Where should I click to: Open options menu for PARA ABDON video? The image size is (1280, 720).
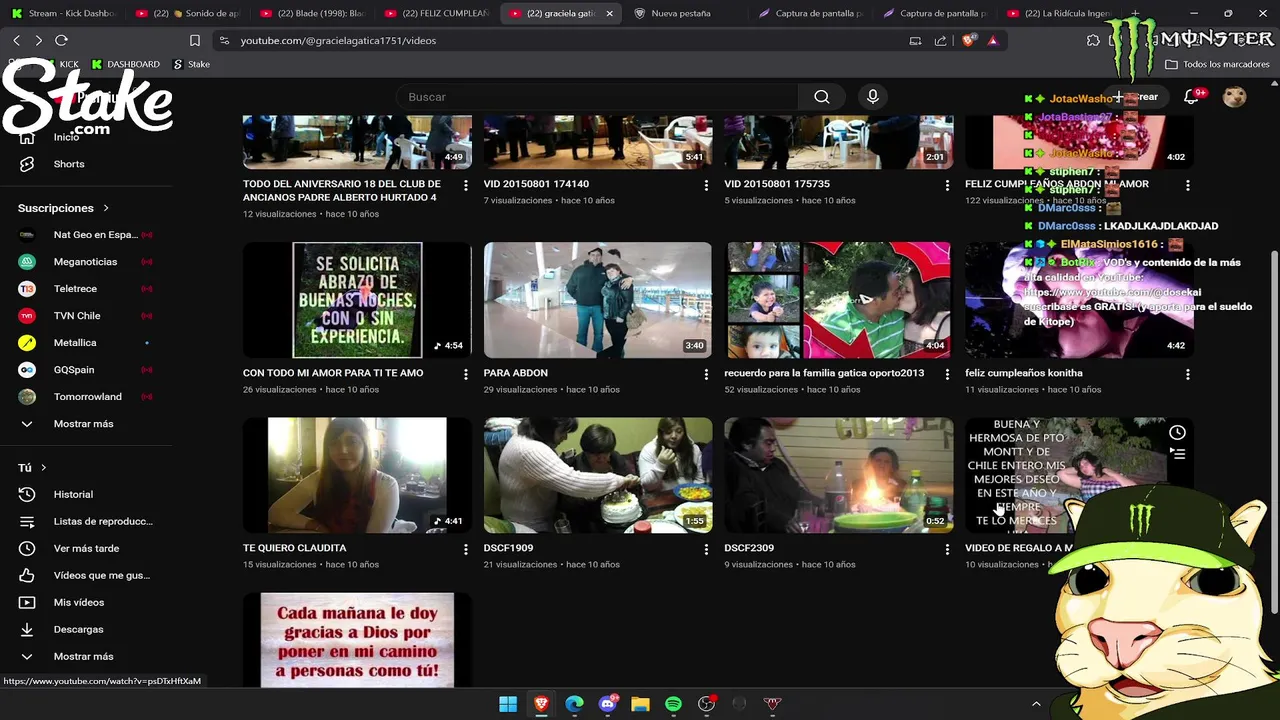(706, 374)
